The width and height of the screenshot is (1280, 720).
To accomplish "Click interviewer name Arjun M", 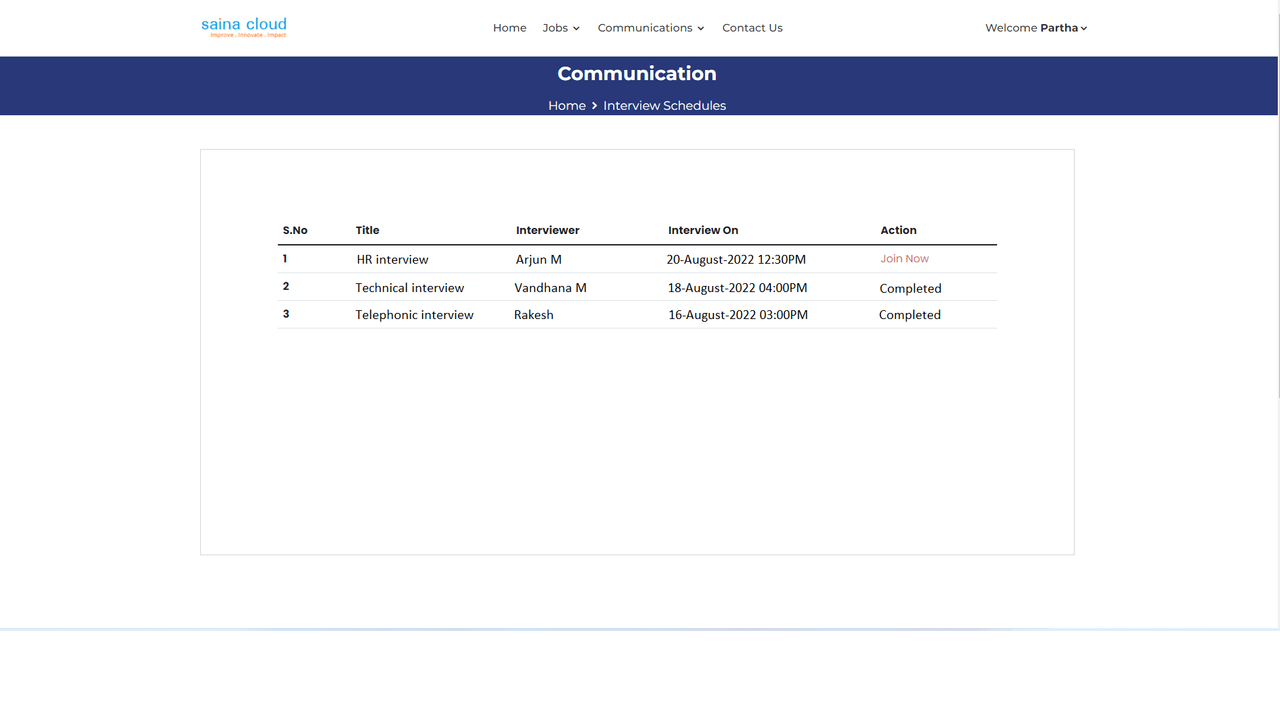I will coord(538,260).
